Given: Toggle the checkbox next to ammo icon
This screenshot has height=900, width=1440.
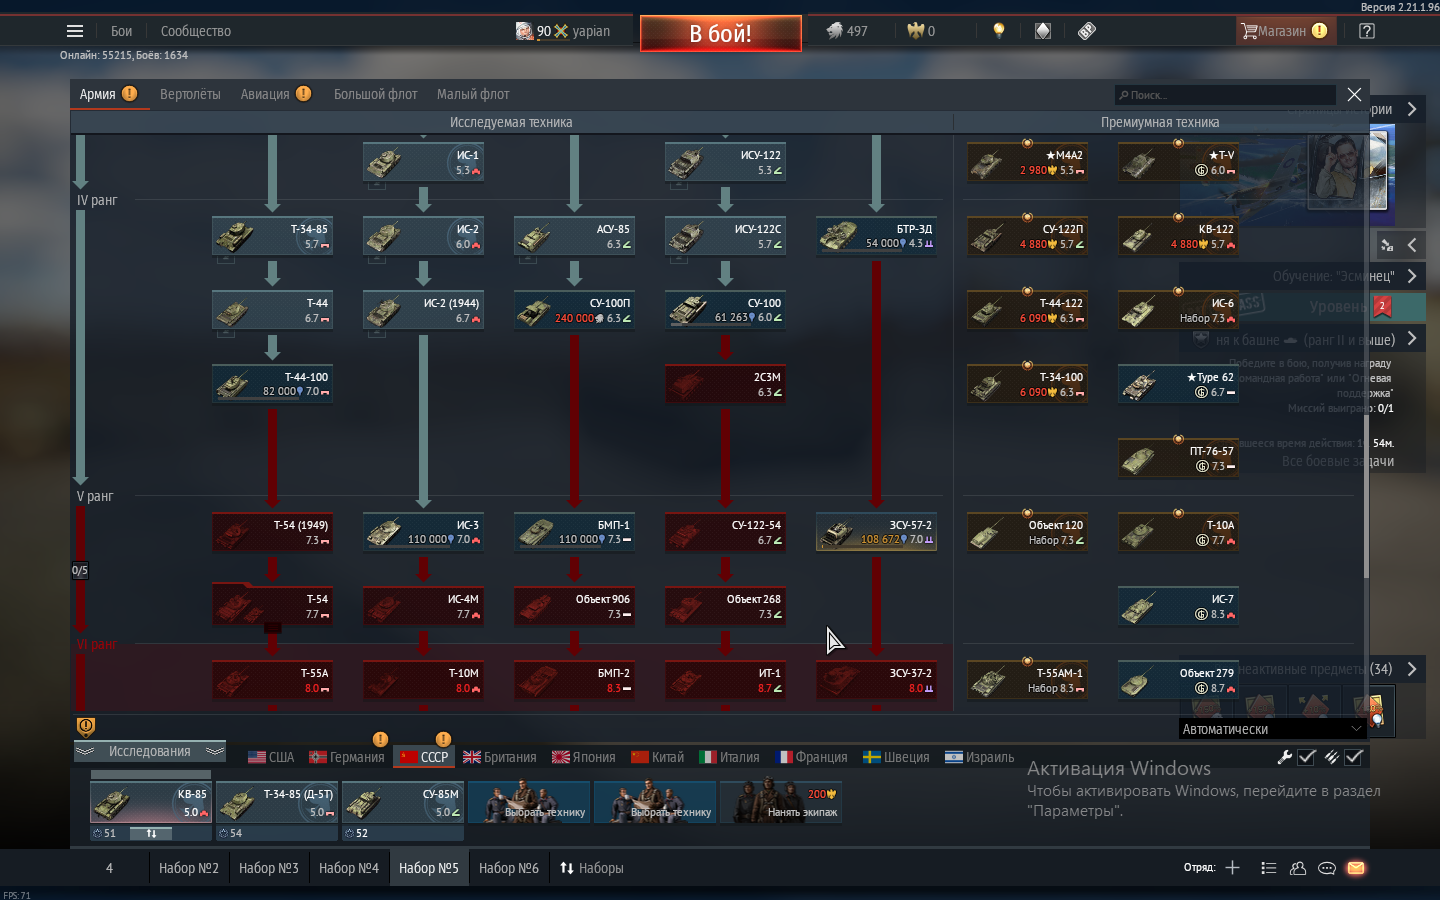Looking at the screenshot, I should [x=1354, y=757].
